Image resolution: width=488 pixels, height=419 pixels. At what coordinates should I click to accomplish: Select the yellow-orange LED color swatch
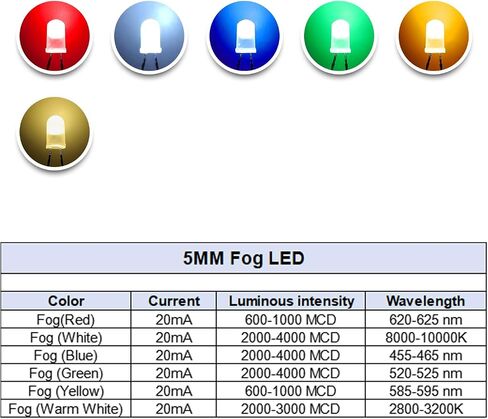[x=434, y=36]
